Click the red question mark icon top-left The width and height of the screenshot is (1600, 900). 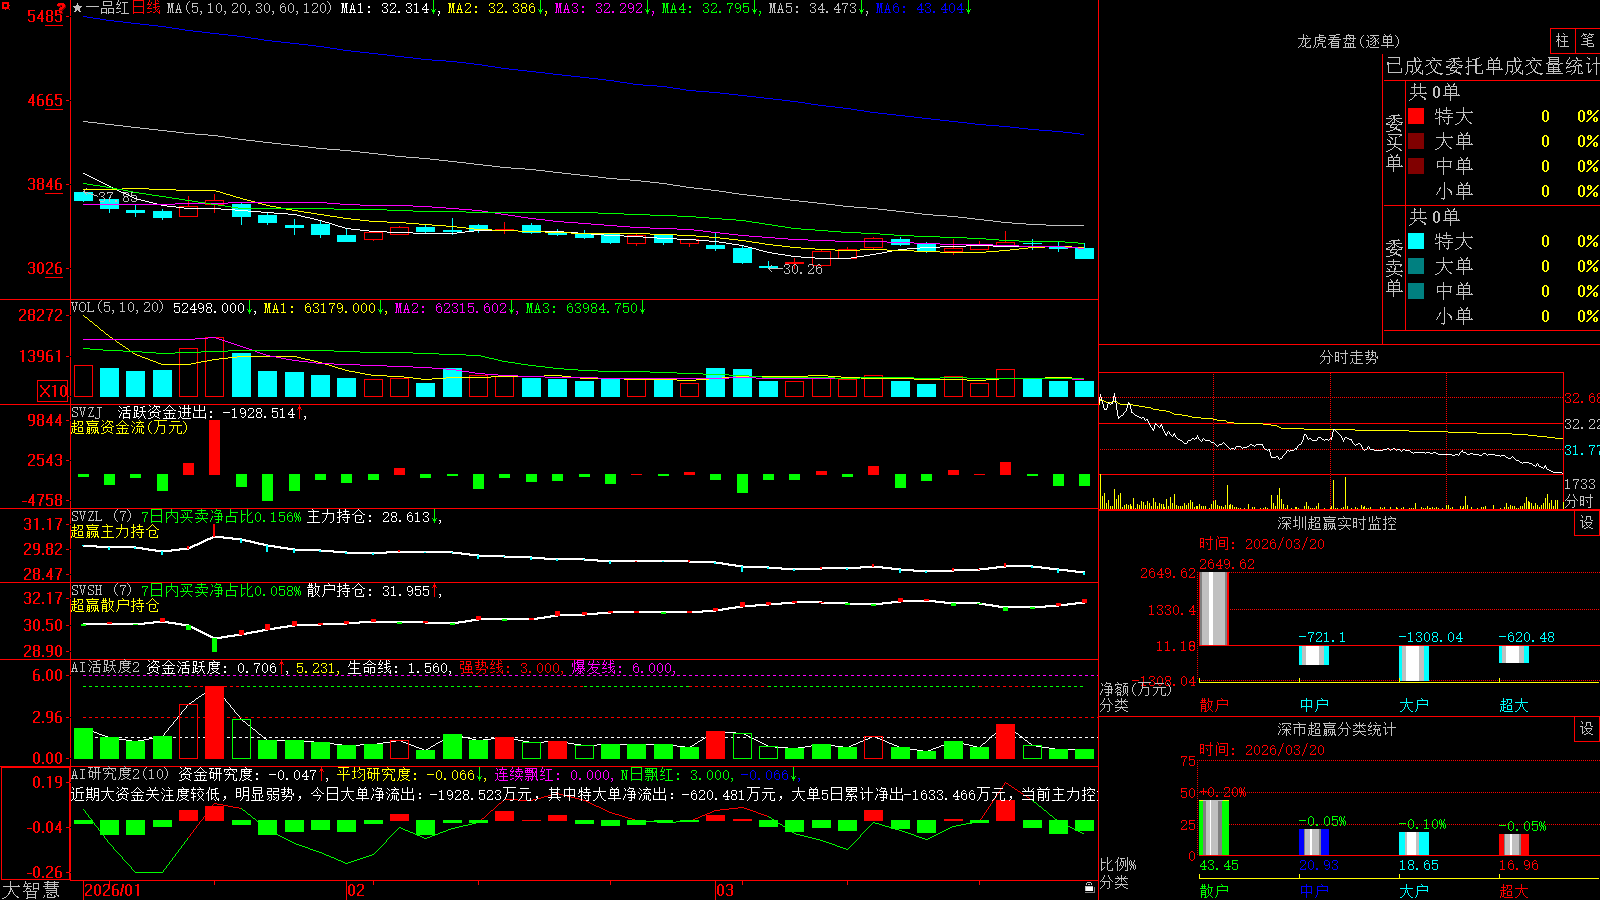(x=60, y=8)
